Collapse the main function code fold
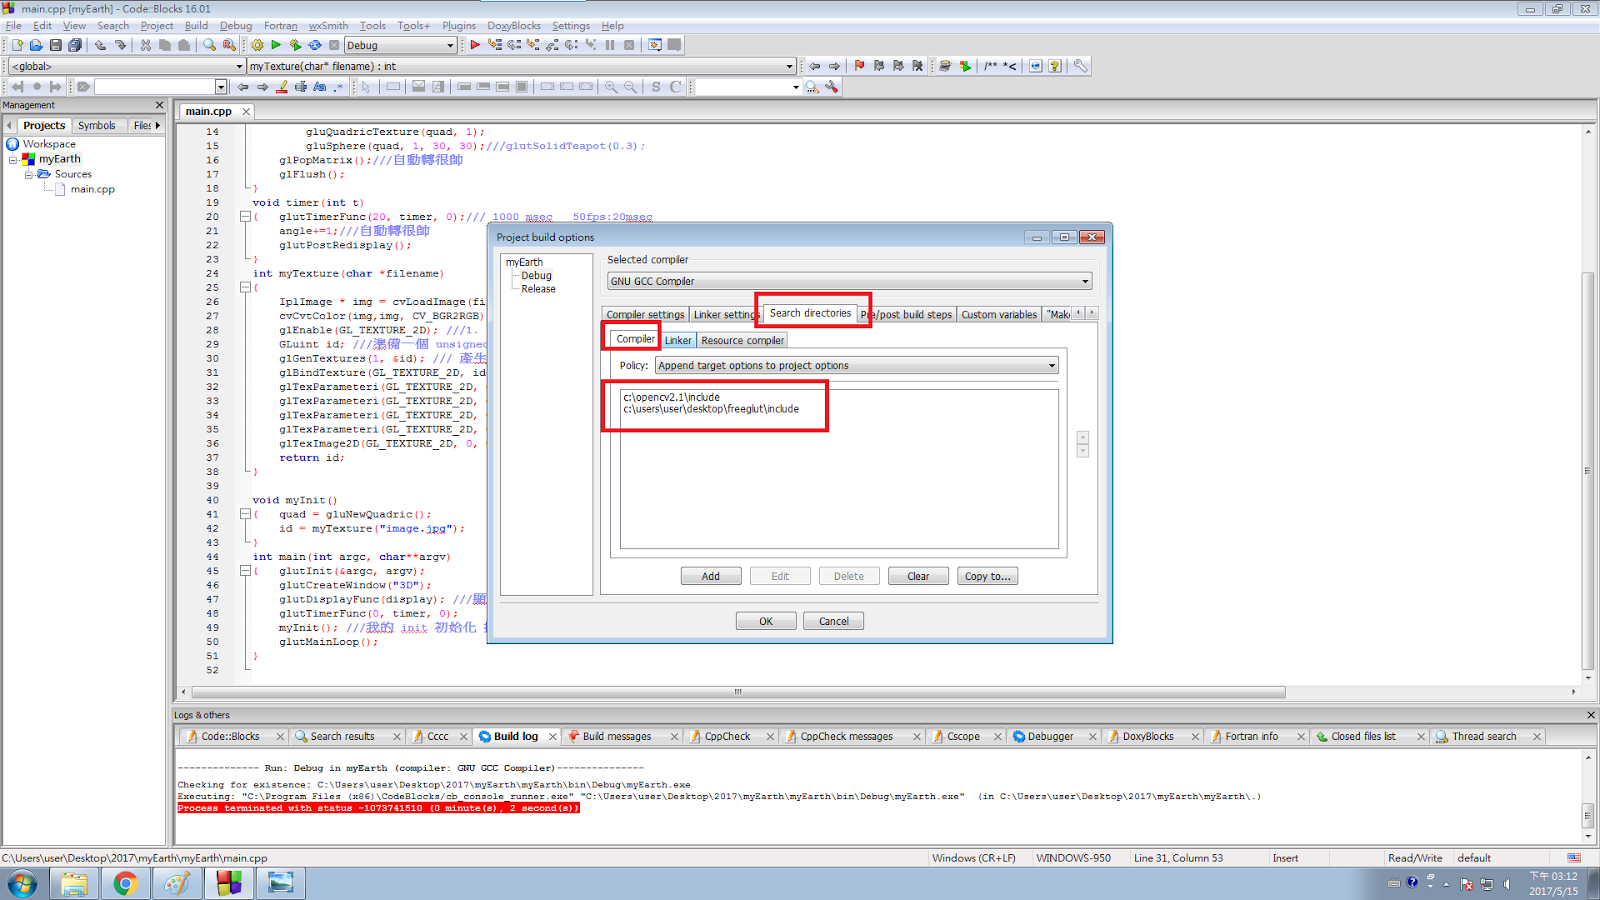Viewport: 1600px width, 900px height. (245, 571)
